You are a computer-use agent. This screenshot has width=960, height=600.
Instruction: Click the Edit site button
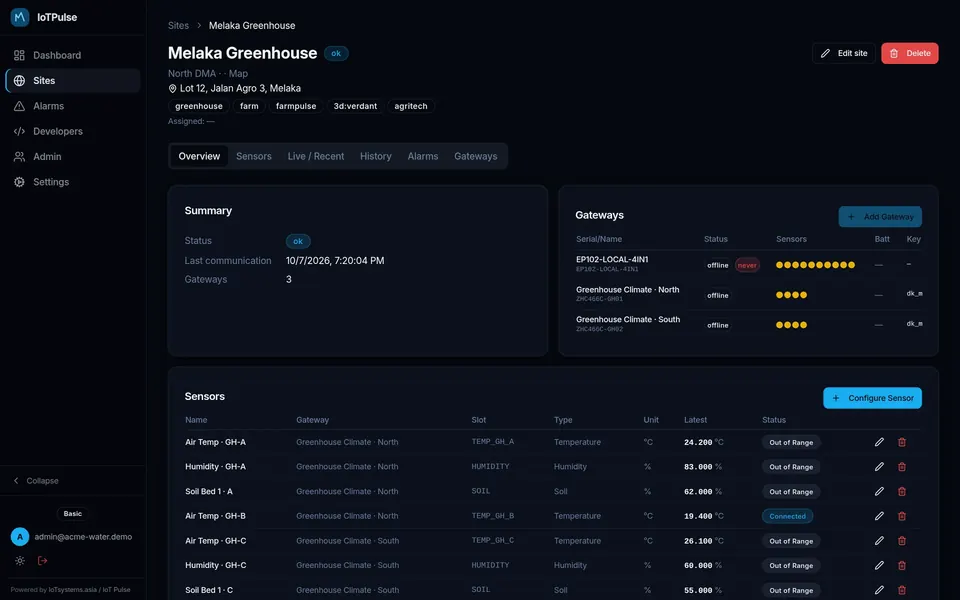(844, 53)
